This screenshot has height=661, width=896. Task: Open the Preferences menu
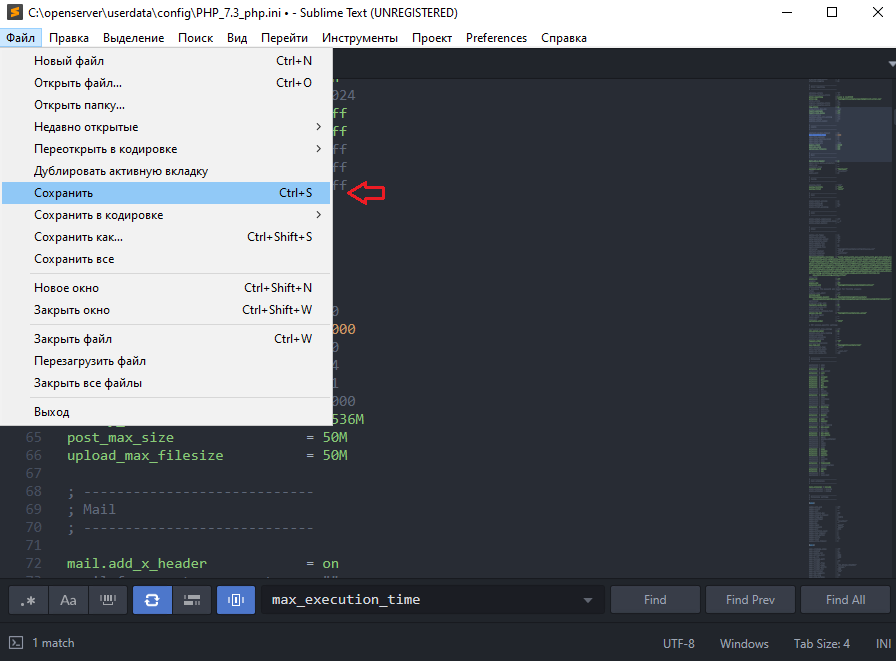point(496,38)
